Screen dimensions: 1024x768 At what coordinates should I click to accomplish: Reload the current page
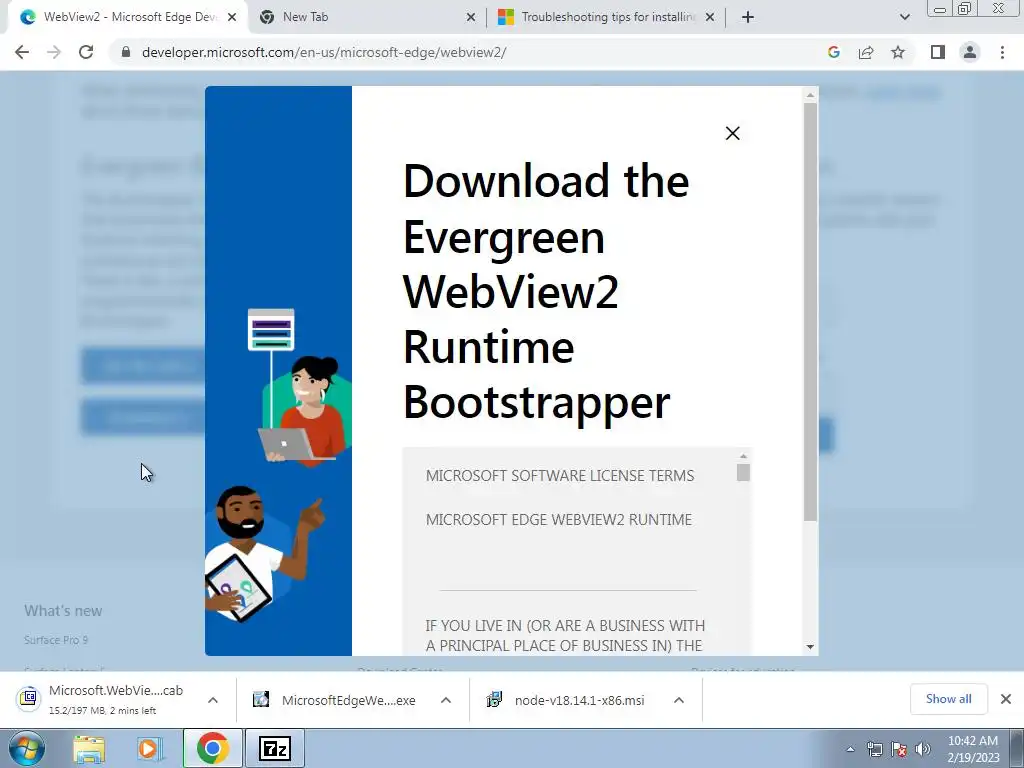86,52
